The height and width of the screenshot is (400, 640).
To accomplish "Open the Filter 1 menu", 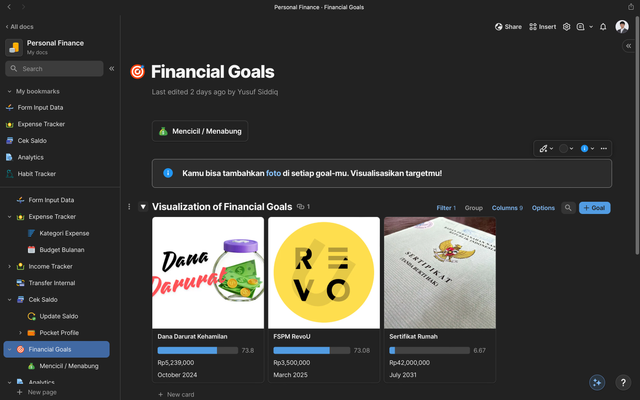I will [x=446, y=208].
